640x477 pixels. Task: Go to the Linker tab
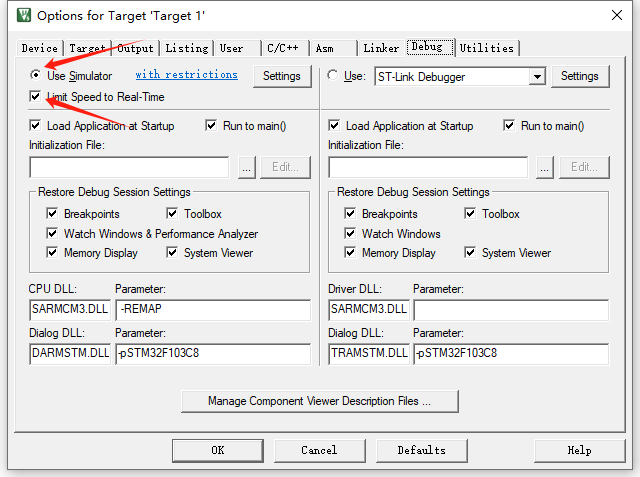[381, 48]
